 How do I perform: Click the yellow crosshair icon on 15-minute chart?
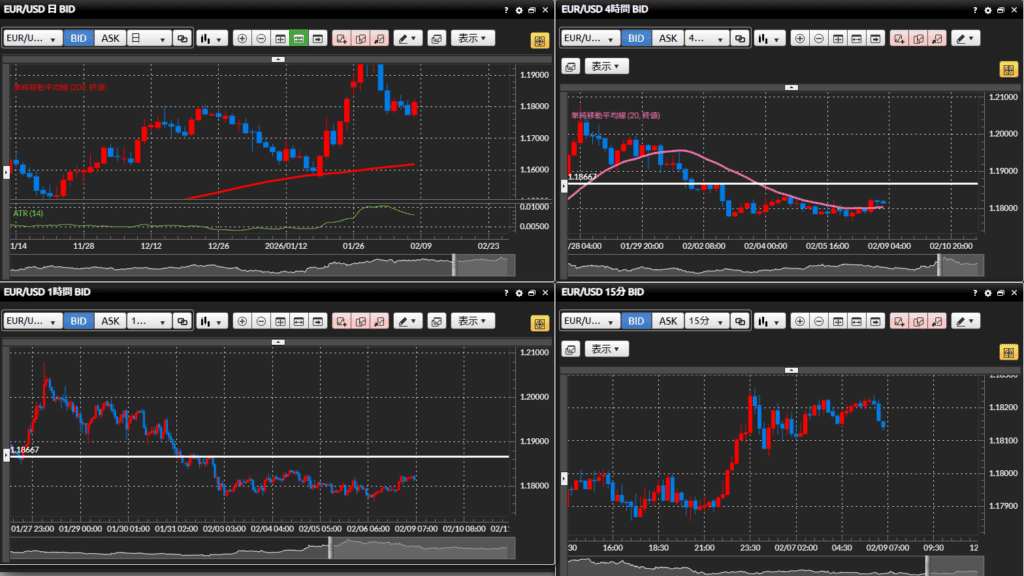pos(1008,352)
